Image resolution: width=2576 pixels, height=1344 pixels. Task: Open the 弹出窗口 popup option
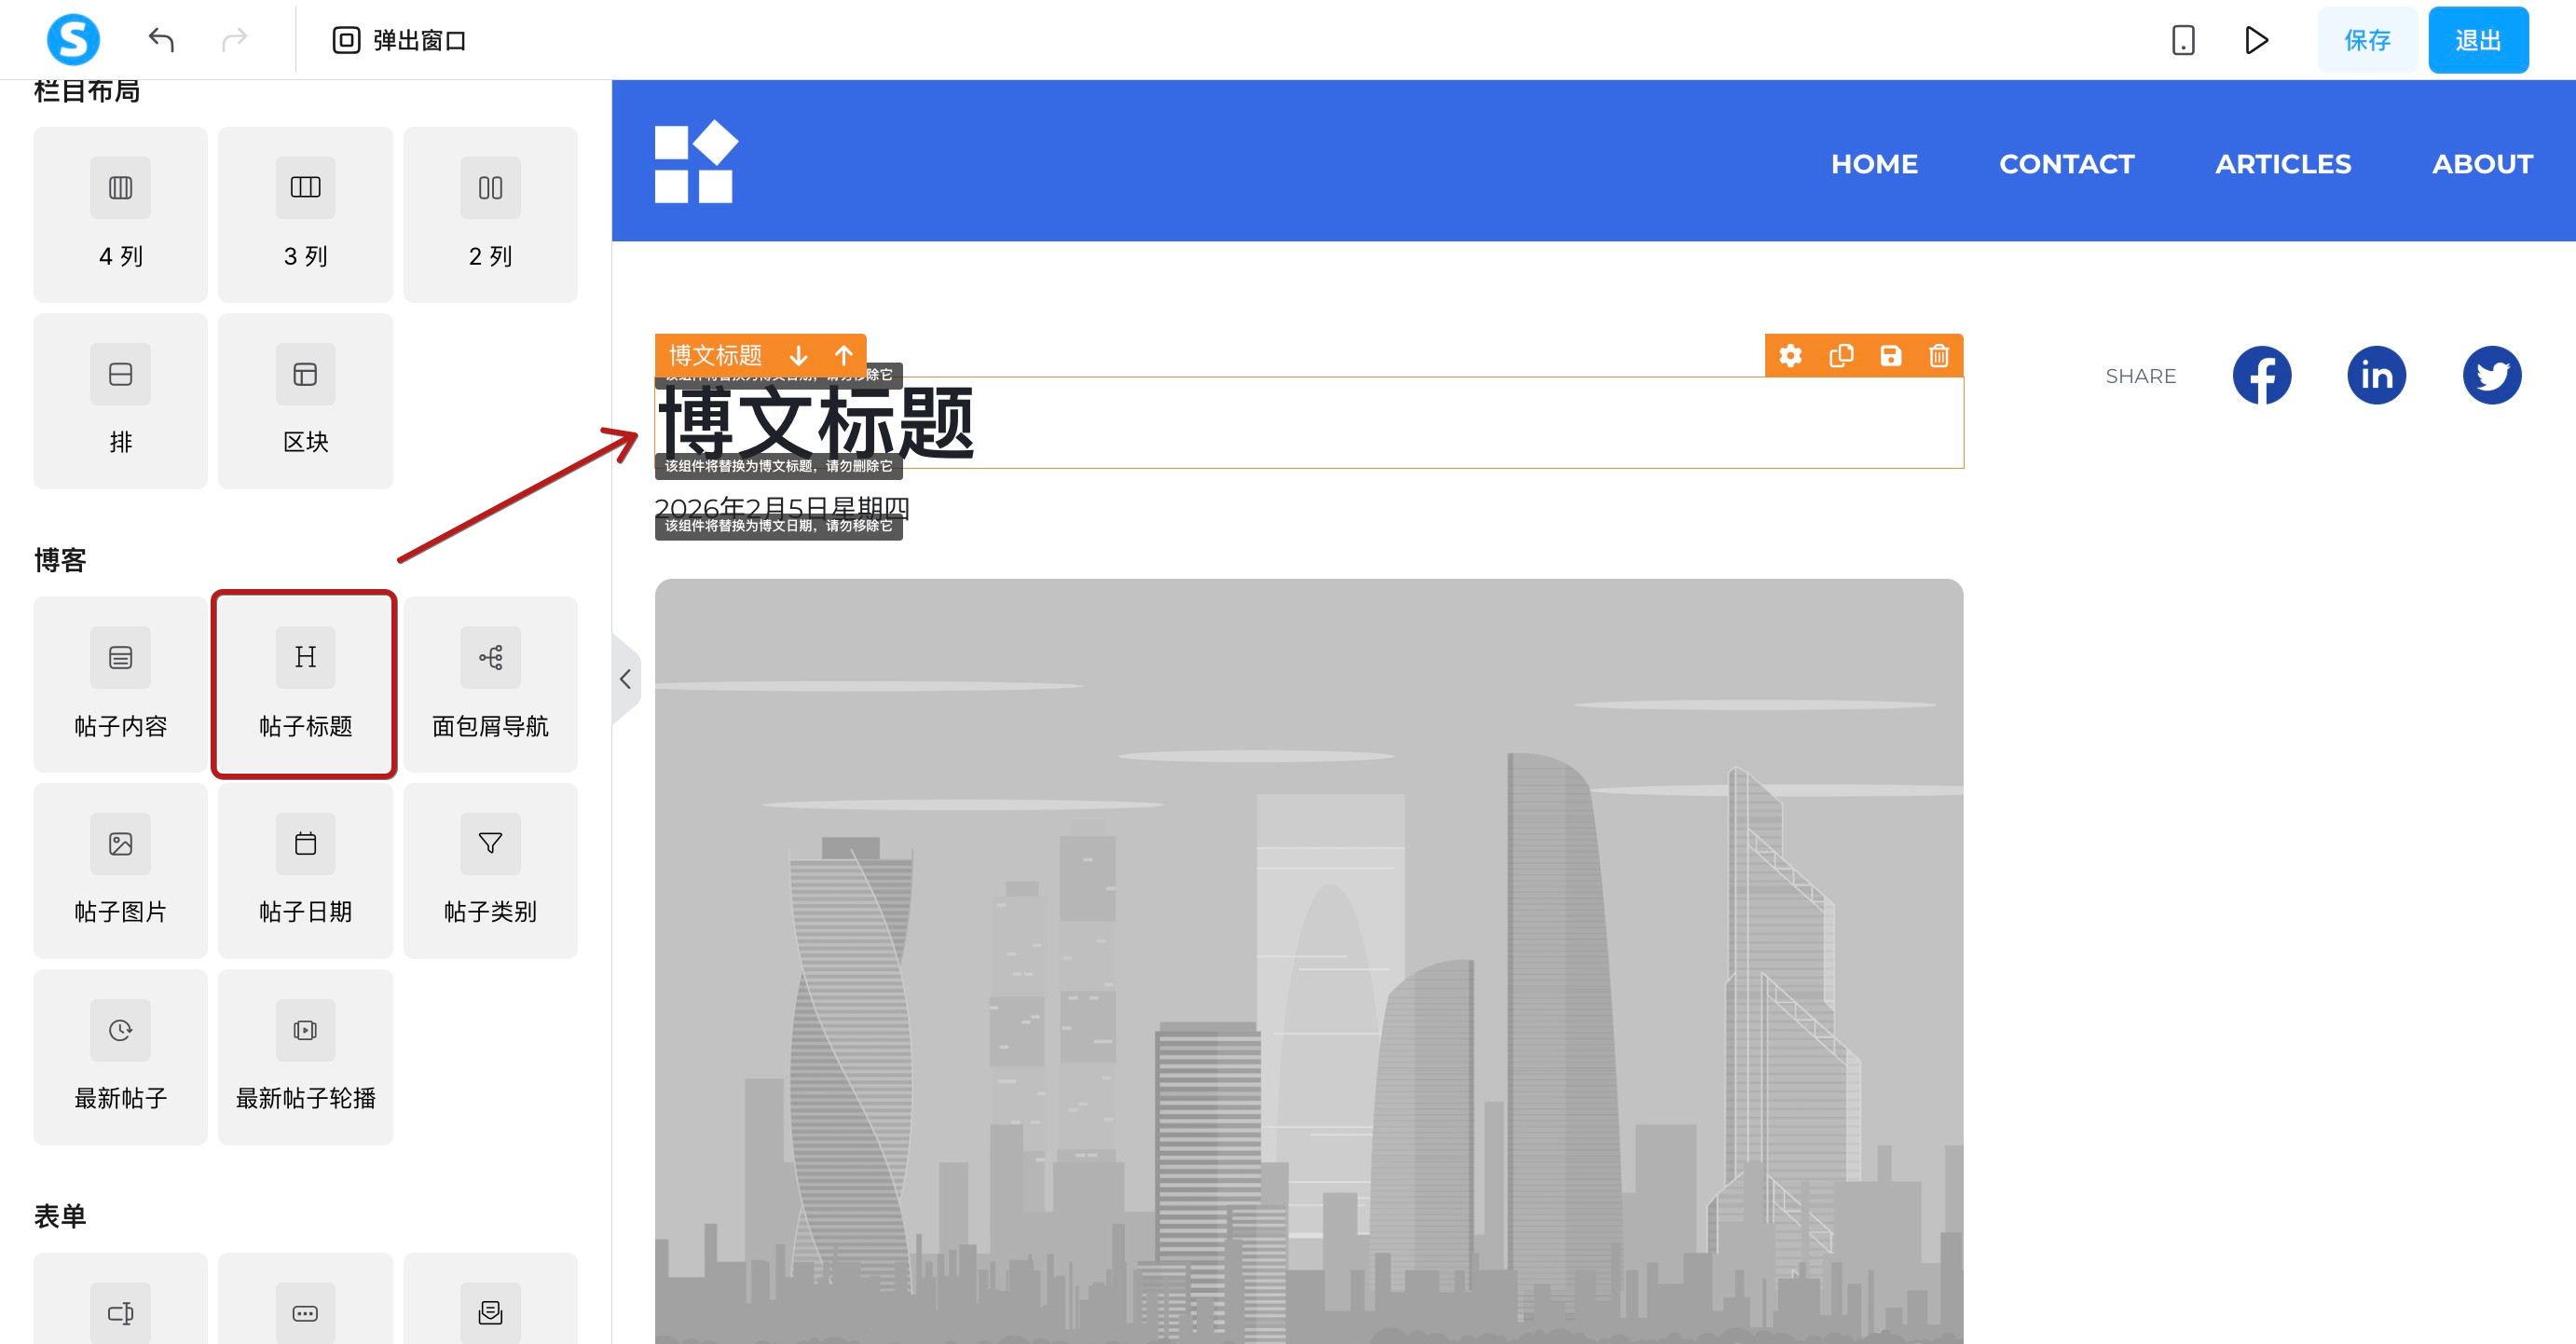pos(399,40)
